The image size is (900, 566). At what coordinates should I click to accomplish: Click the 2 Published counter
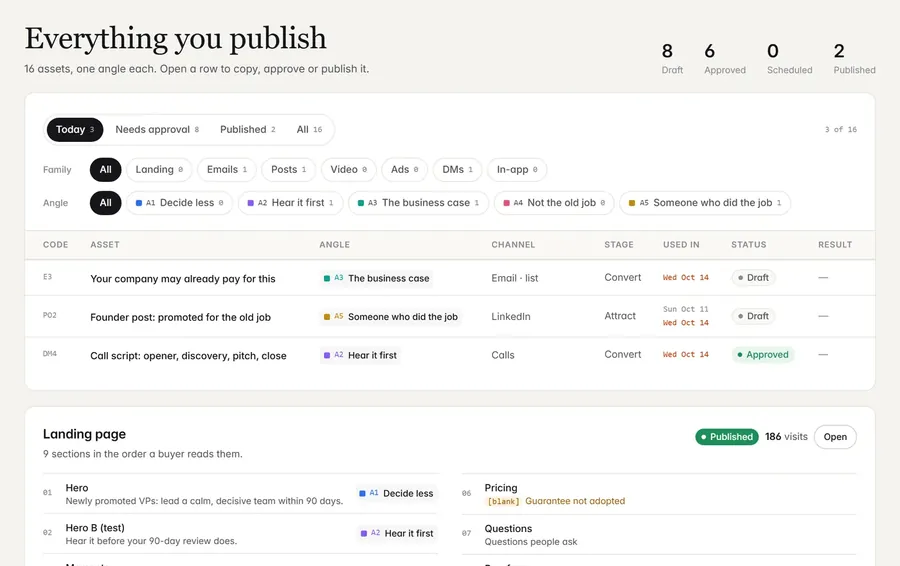click(855, 59)
